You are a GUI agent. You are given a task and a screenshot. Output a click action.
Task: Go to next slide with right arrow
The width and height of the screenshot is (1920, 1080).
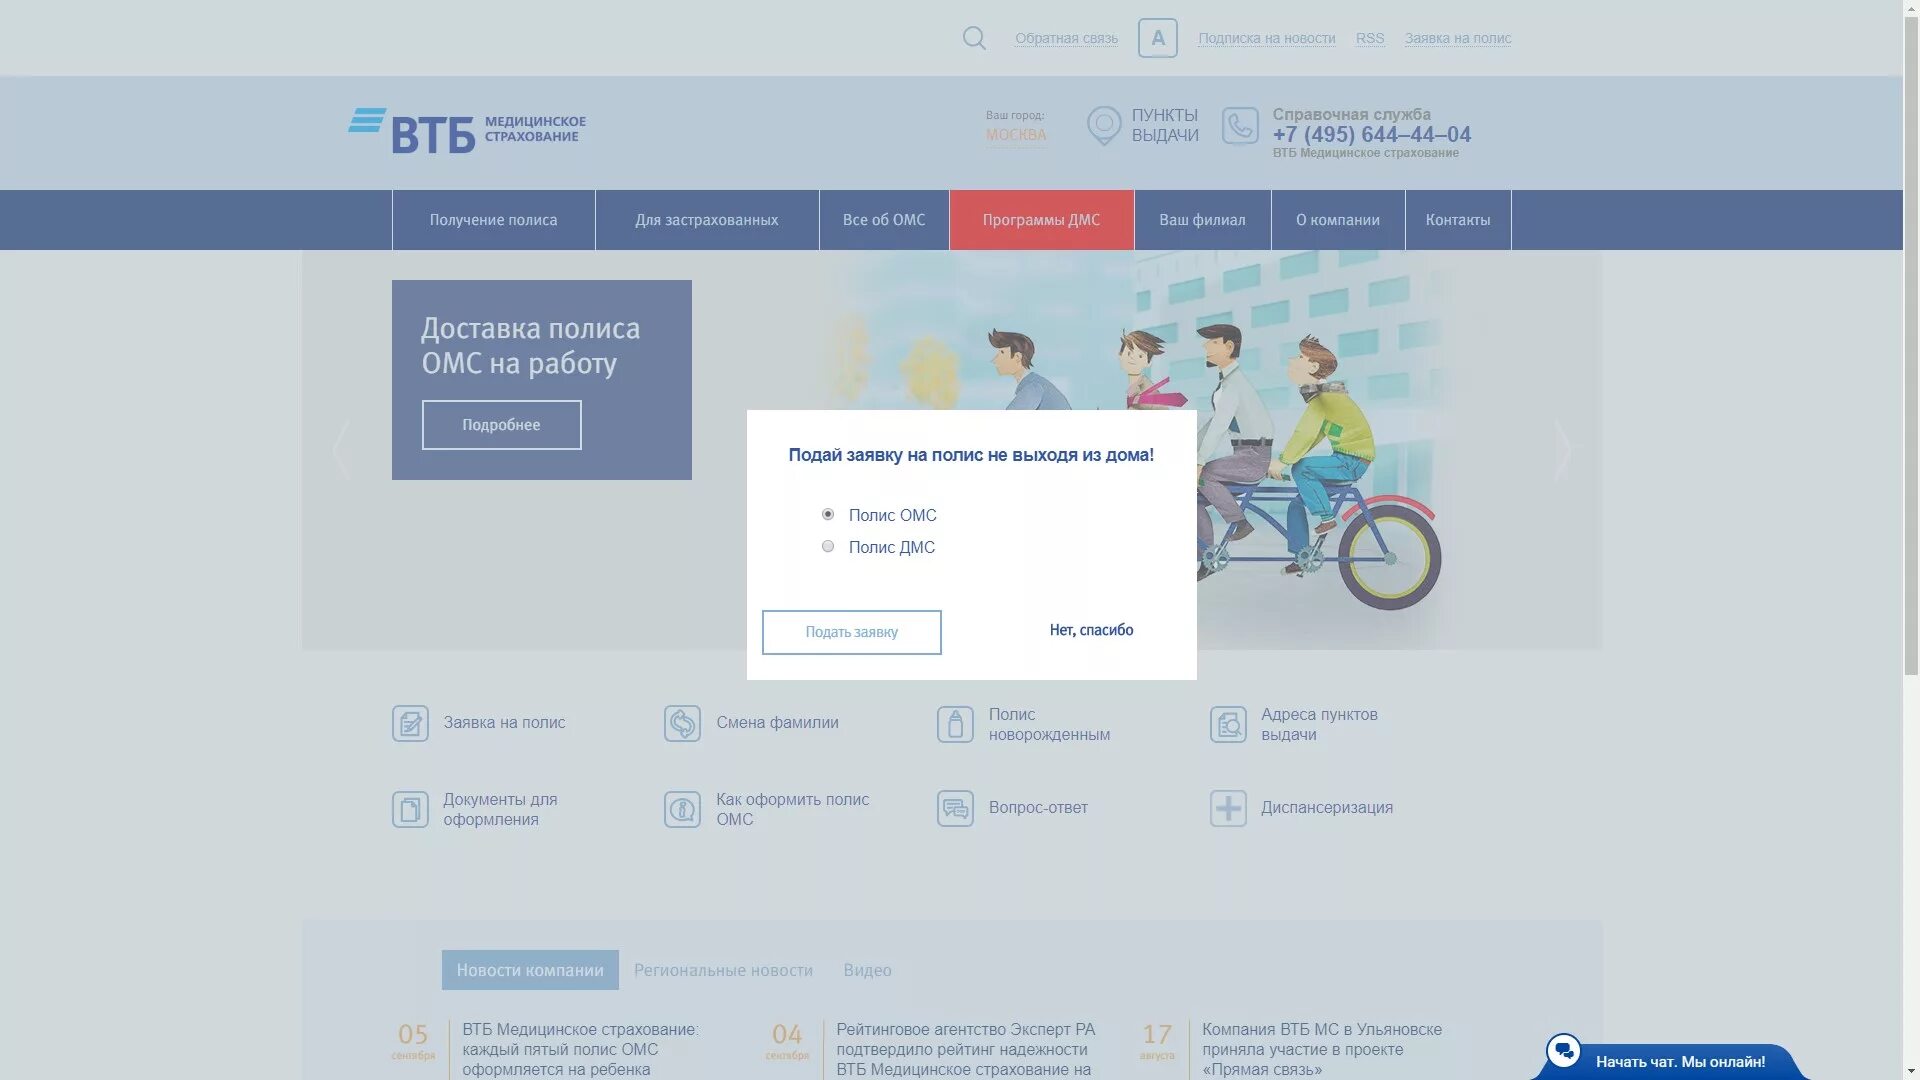coord(1562,450)
